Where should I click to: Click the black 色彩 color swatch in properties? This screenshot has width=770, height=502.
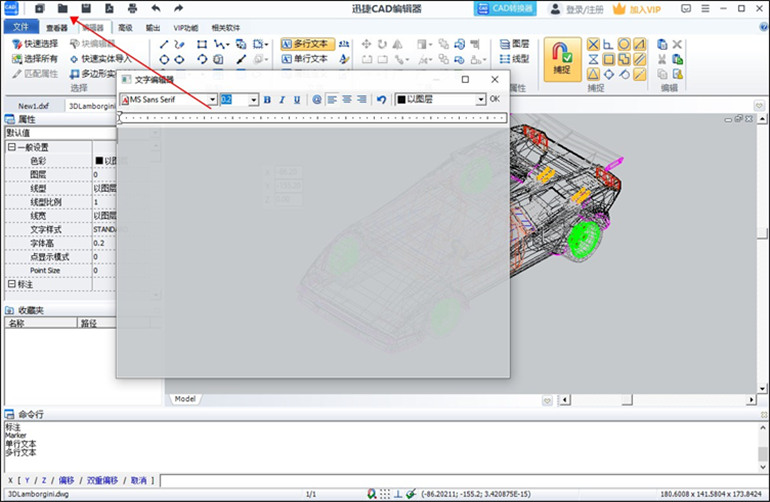99,161
